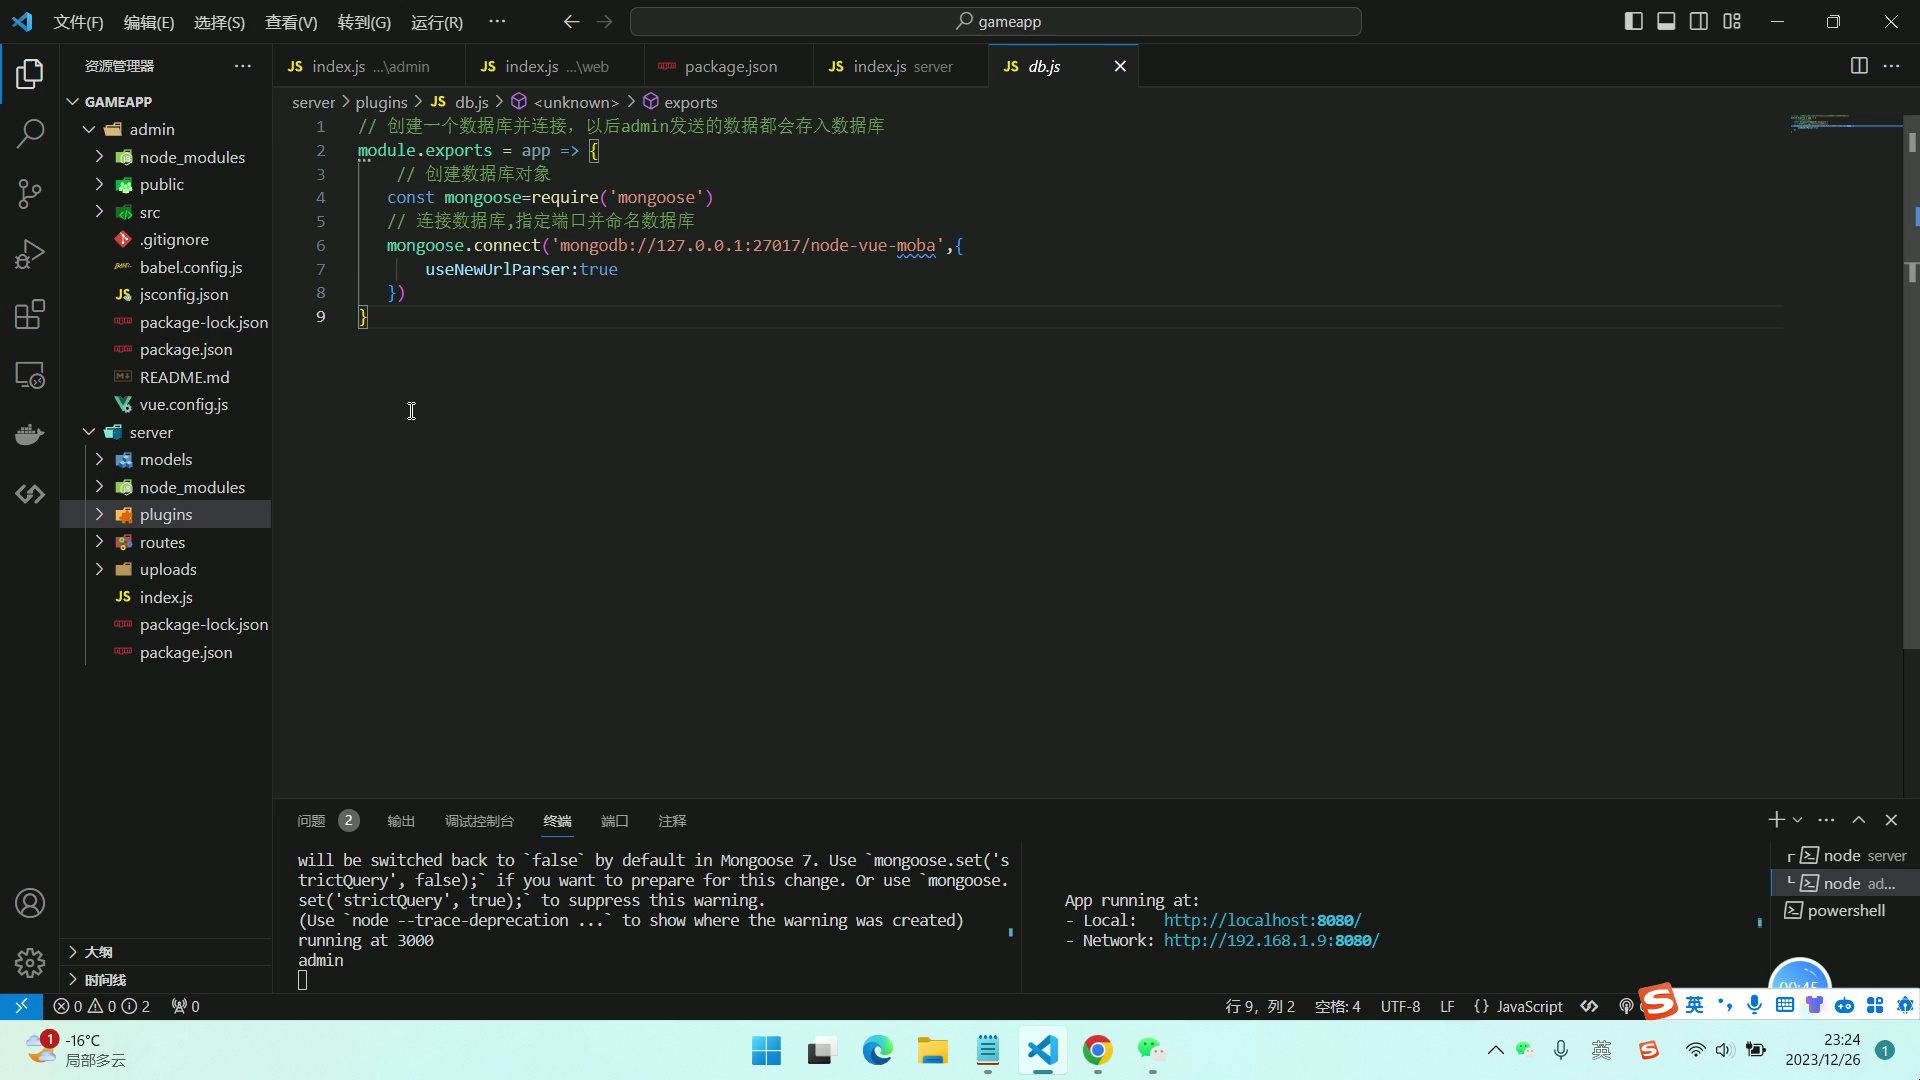Click the network address 192.168.1.9:8080 link
The image size is (1920, 1080).
tap(1269, 940)
